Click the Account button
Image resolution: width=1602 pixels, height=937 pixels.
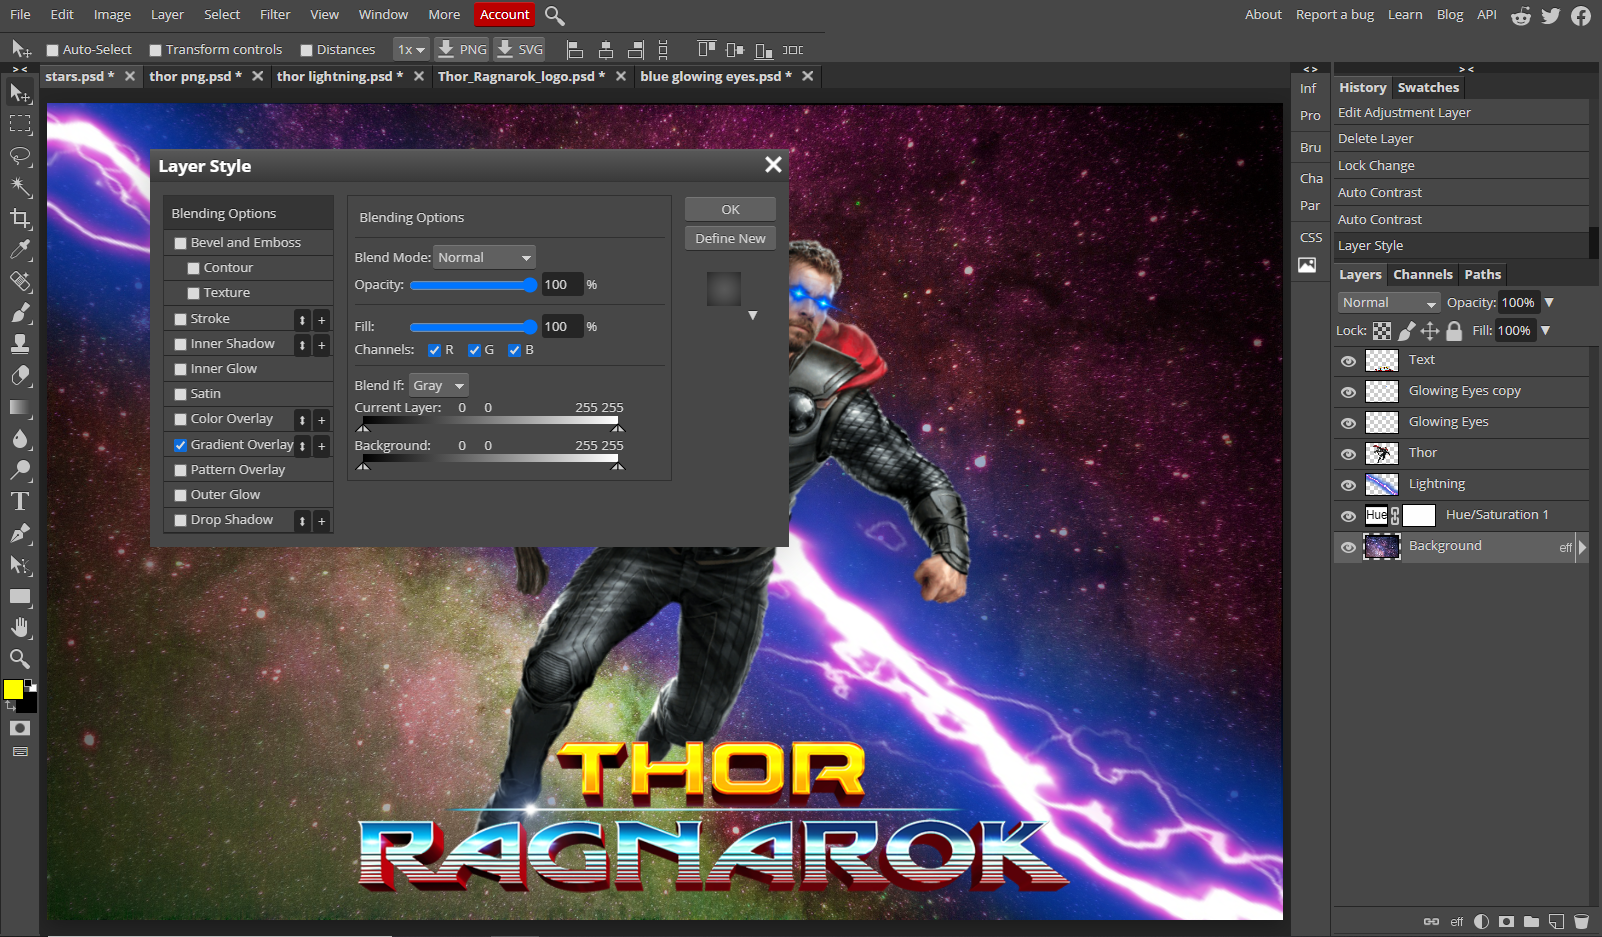504,15
